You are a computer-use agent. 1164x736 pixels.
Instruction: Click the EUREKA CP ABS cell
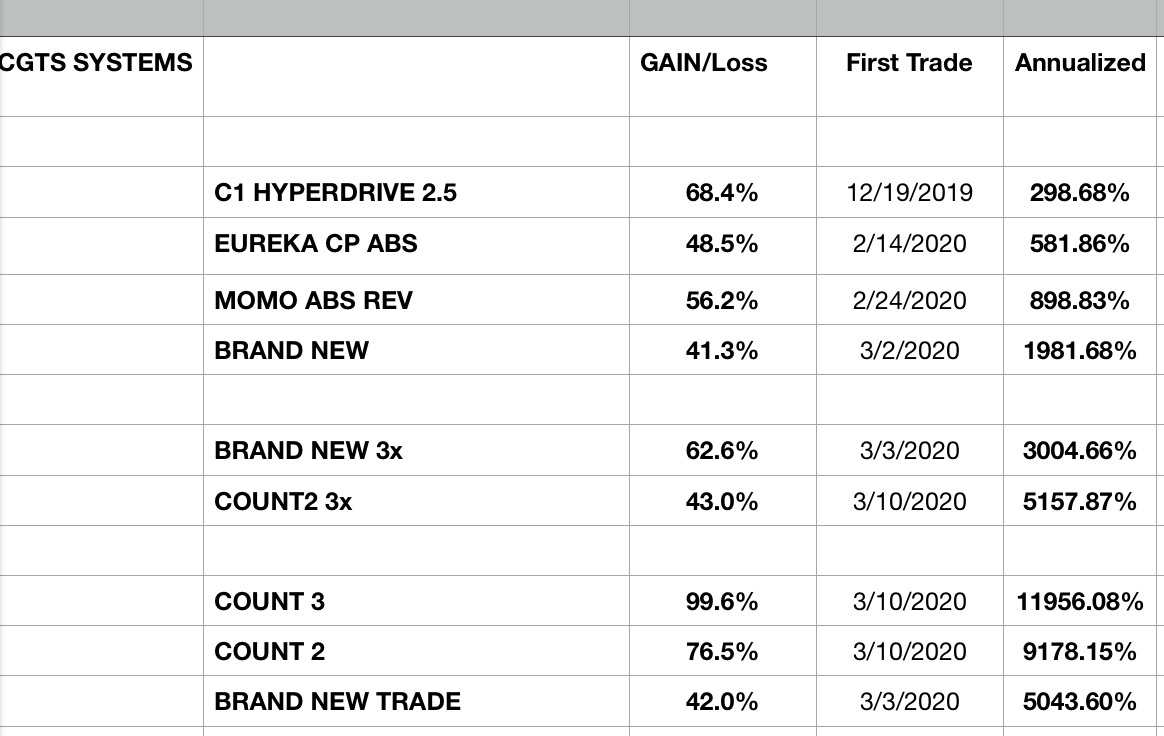[x=316, y=243]
